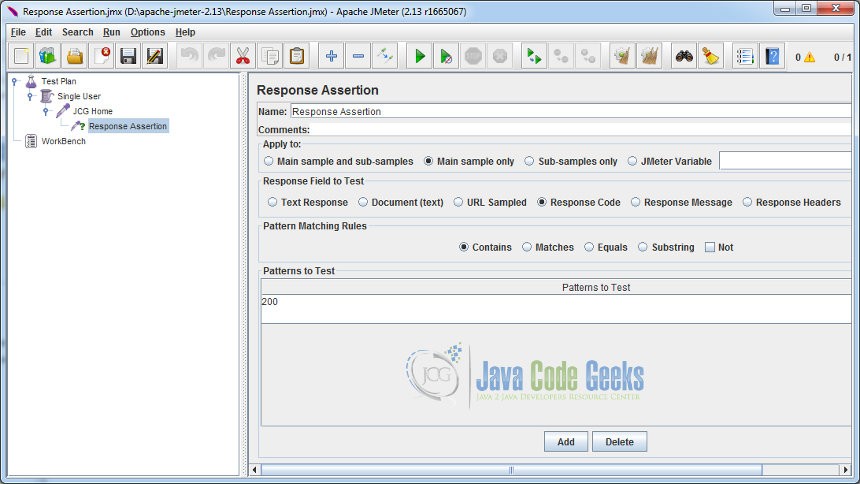
Task: Open the File menu
Action: pyautogui.click(x=18, y=32)
